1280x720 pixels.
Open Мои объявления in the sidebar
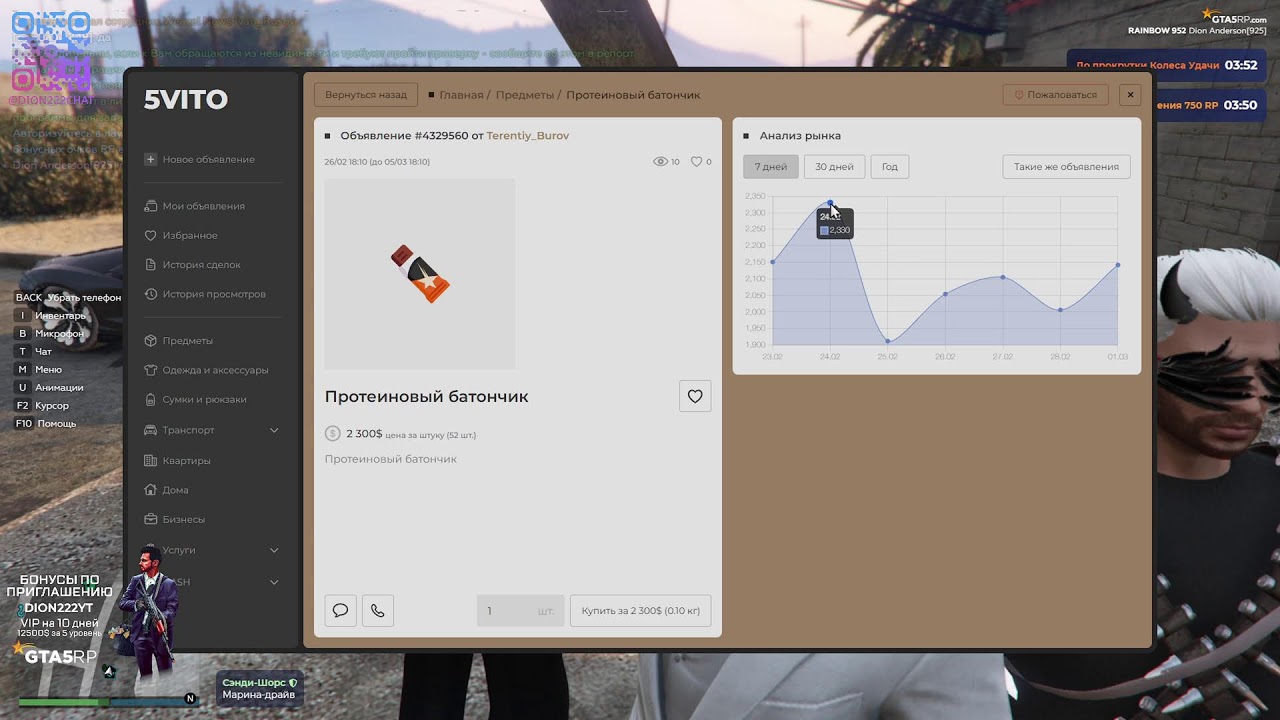coord(203,206)
